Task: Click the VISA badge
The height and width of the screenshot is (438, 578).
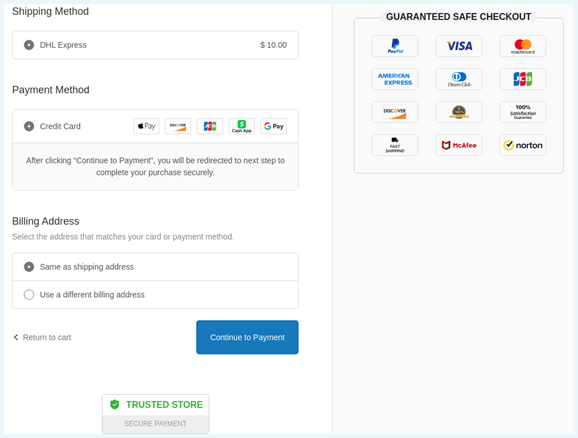Action: pos(459,46)
